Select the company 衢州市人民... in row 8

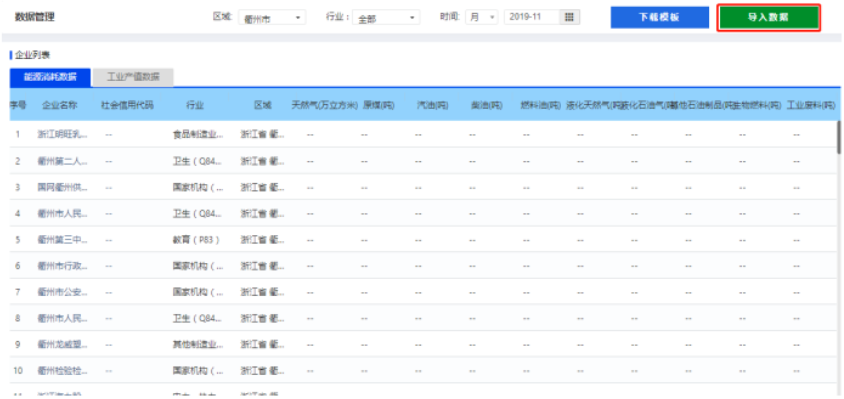tap(62, 318)
